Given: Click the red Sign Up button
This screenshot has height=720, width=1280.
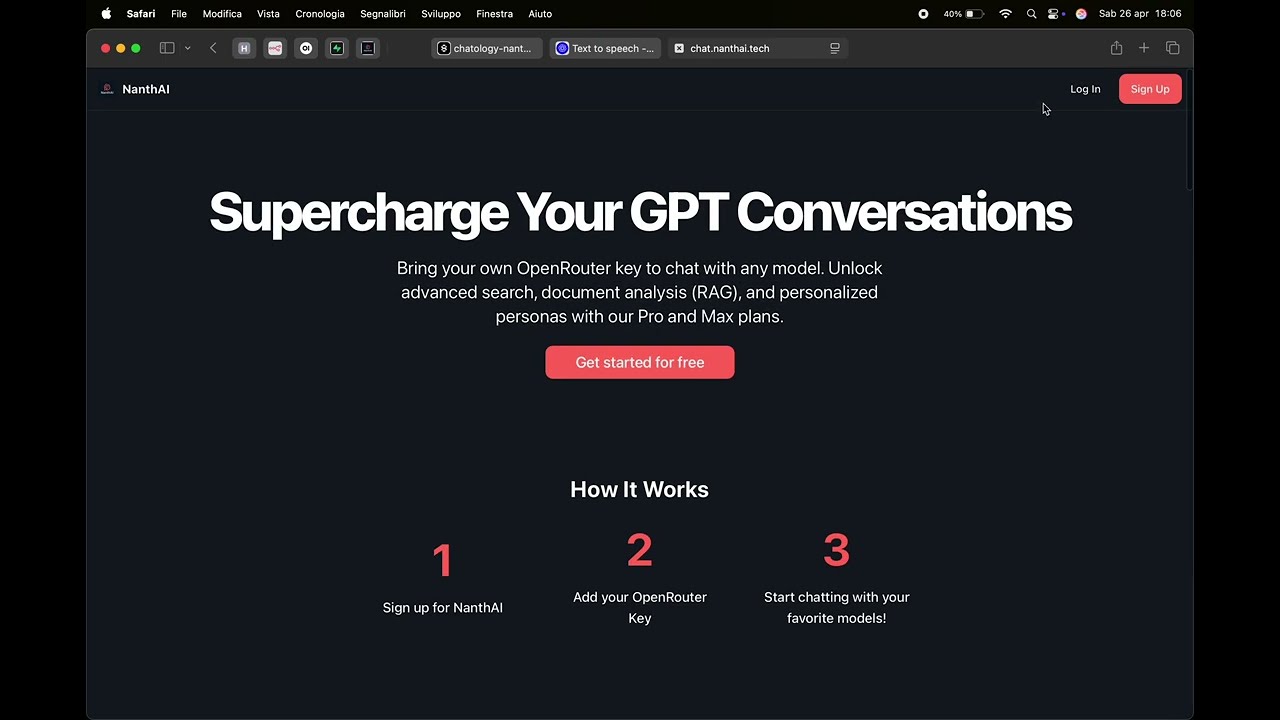Looking at the screenshot, I should point(1150,89).
